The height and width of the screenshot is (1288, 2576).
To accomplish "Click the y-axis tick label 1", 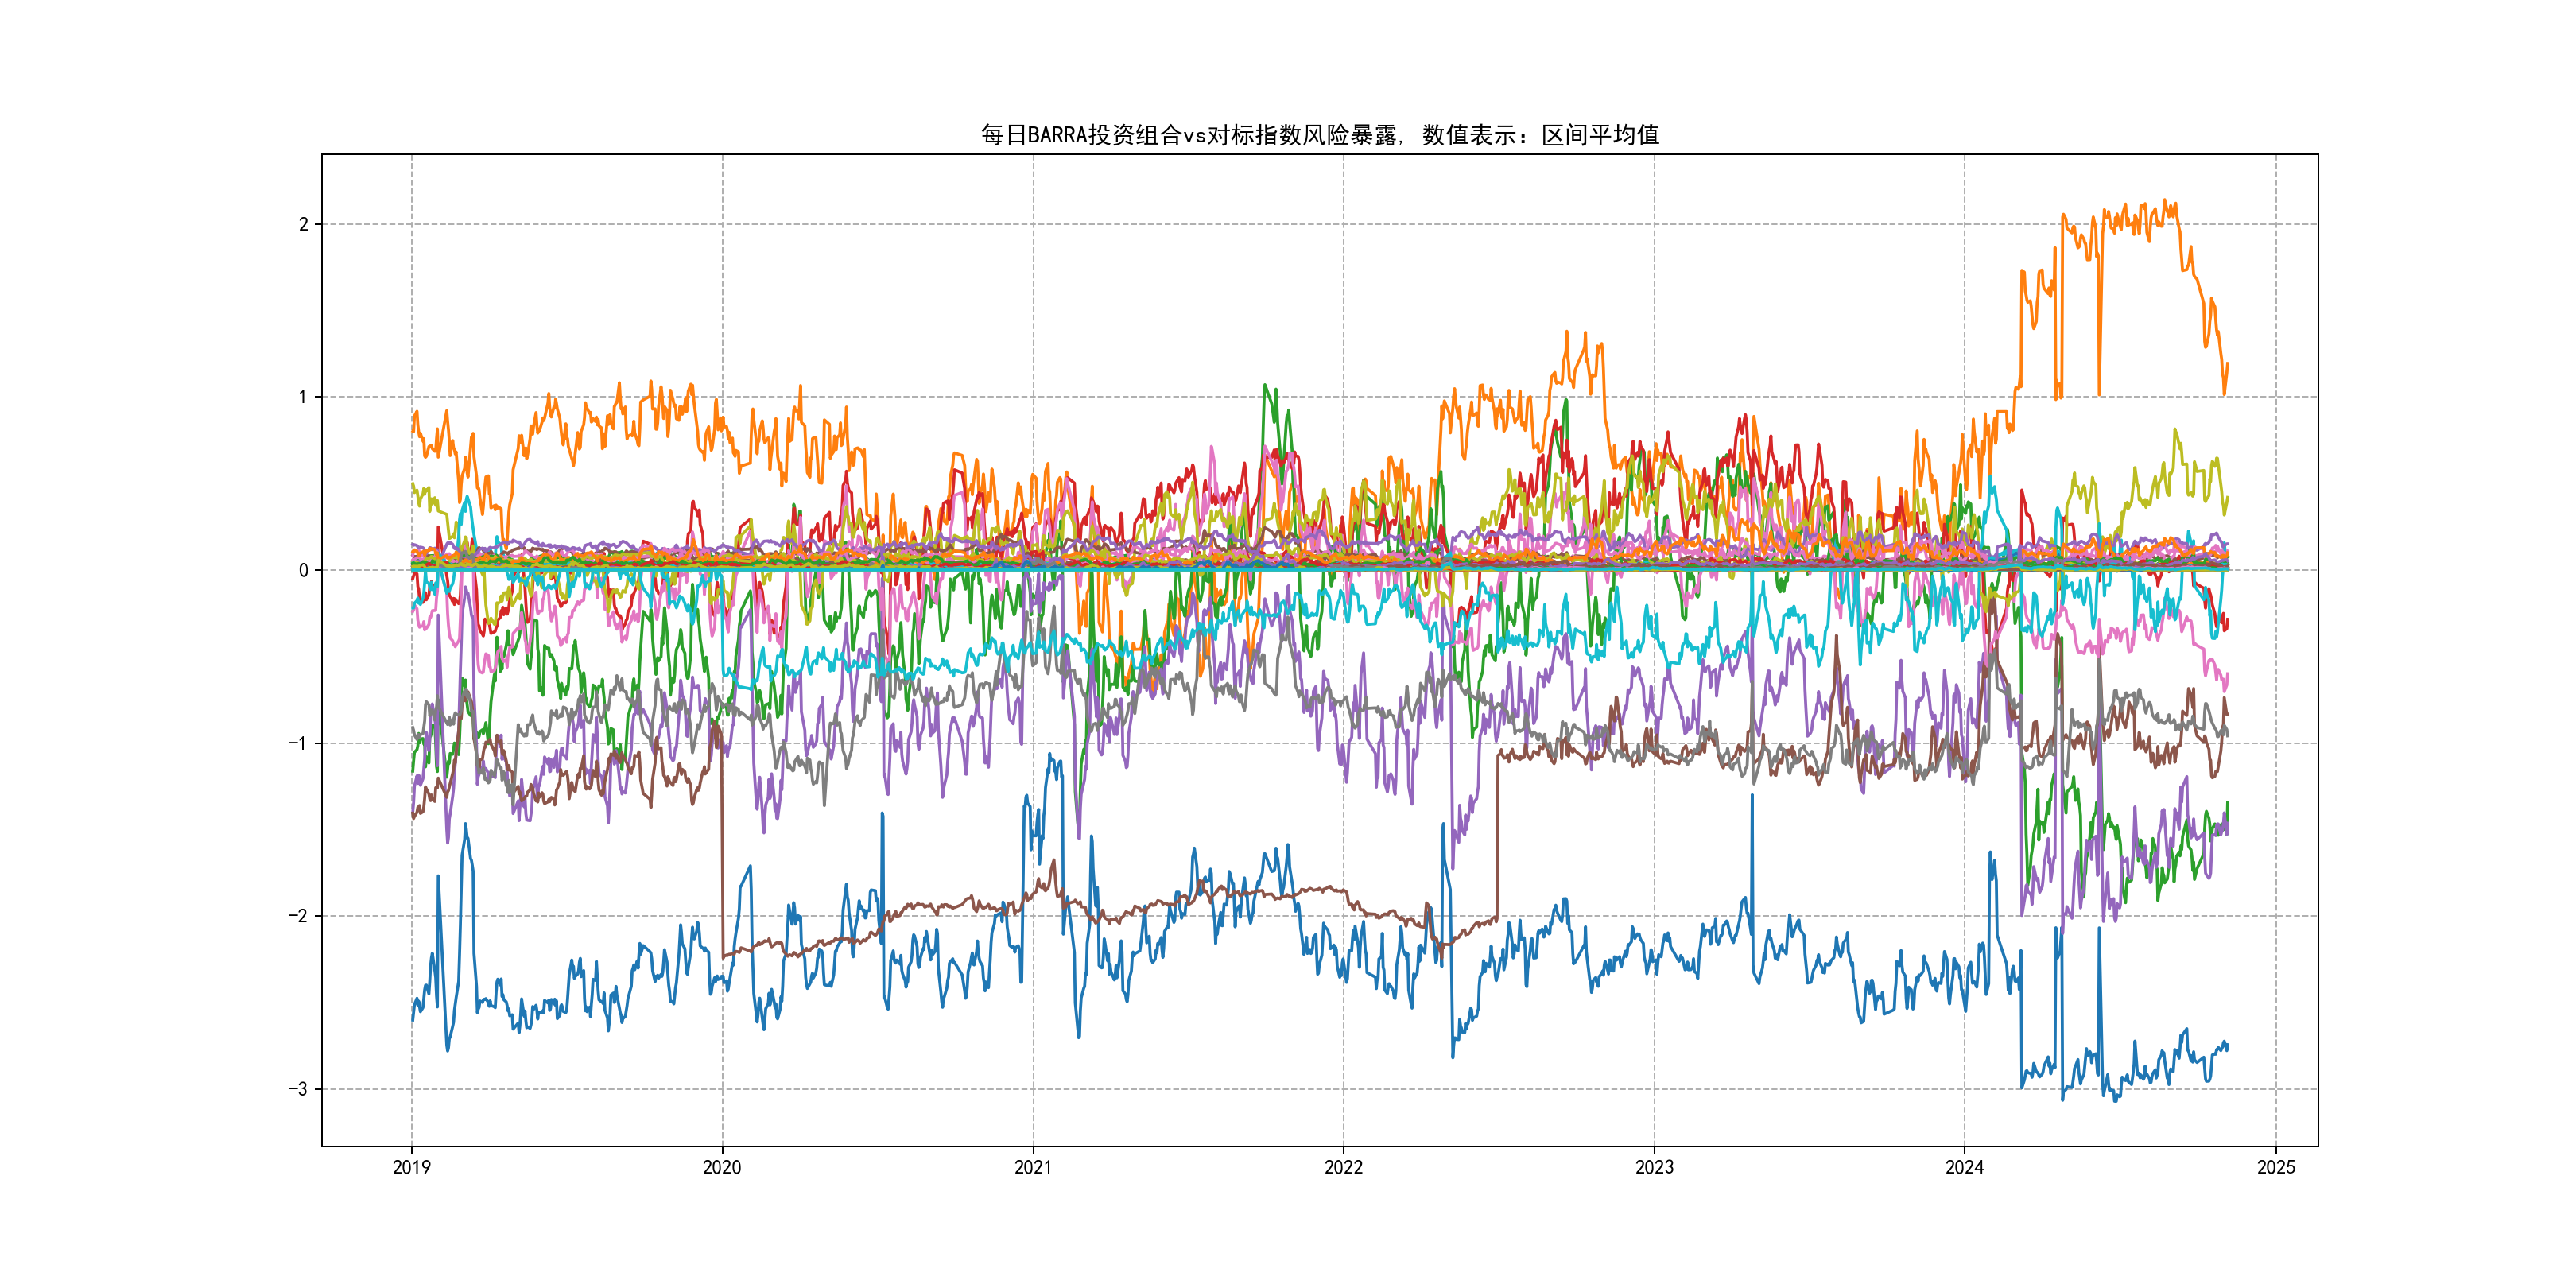I will point(303,397).
